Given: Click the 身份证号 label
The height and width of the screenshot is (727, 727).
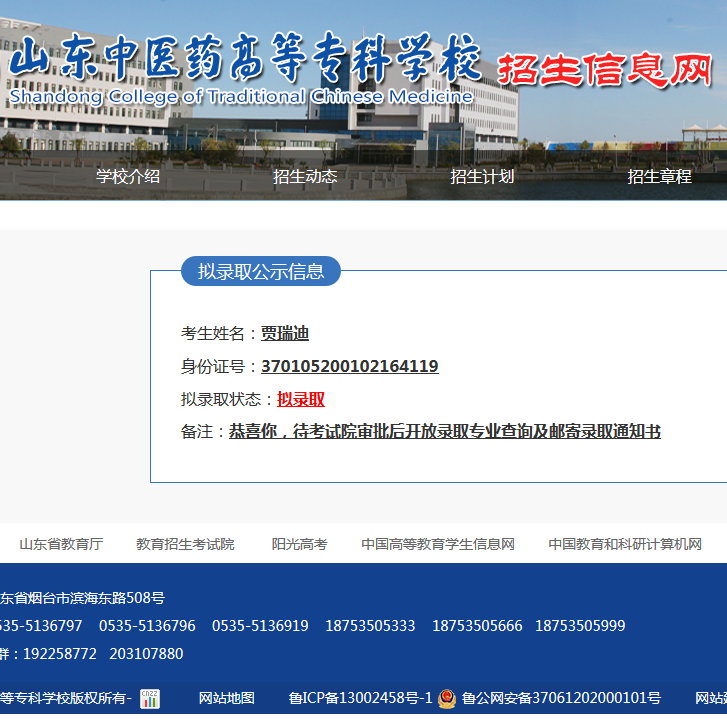Looking at the screenshot, I should point(212,366).
